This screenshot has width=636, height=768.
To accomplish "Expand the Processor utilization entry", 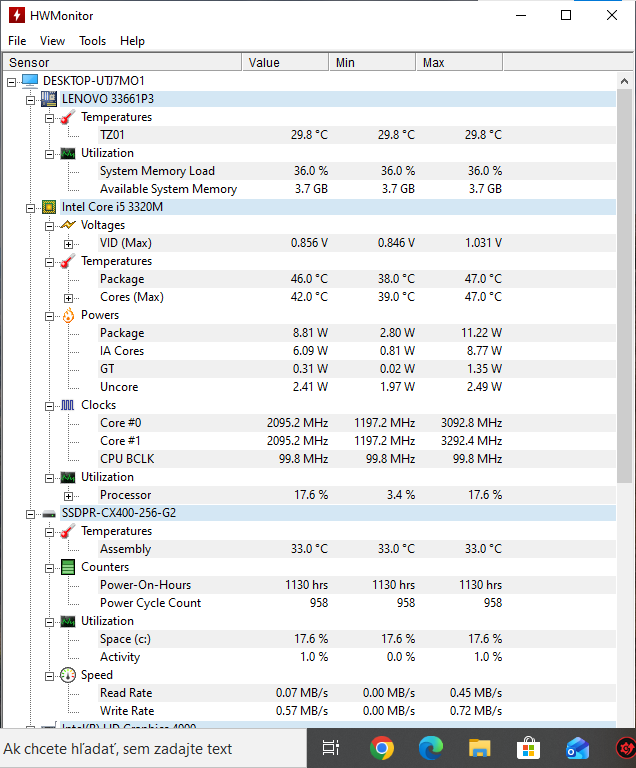I will 69,496.
